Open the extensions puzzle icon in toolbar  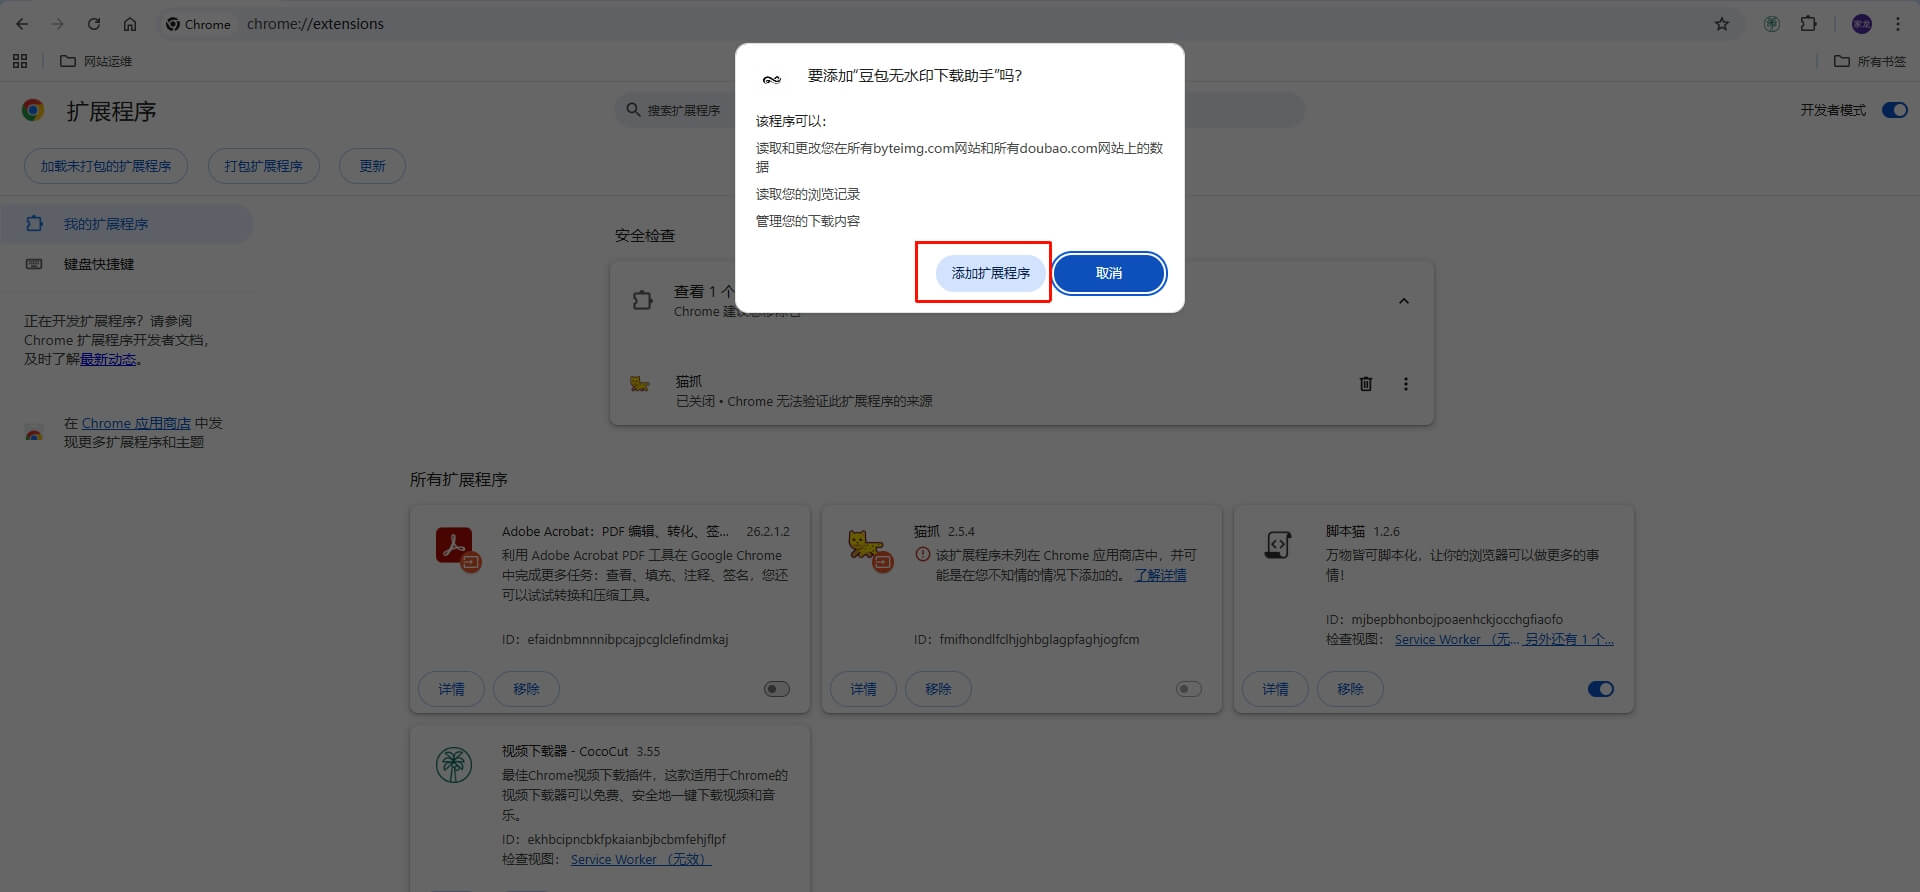click(x=1808, y=24)
